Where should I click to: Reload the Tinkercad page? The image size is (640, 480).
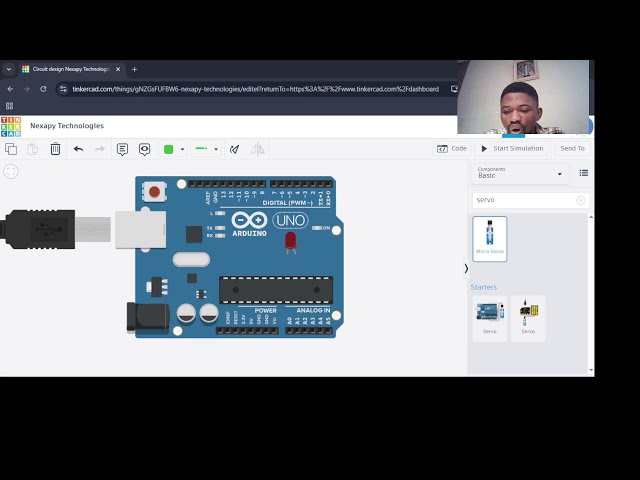43,89
